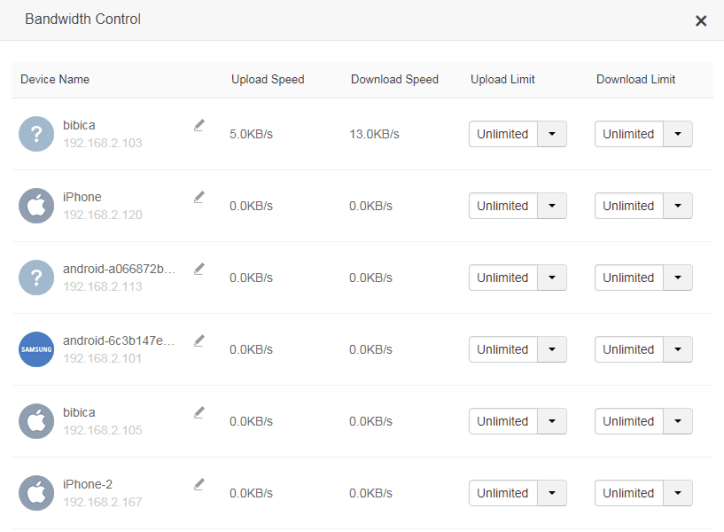Click edit pencil for bibica at 192.168.2.103
This screenshot has height=532, width=724.
[199, 125]
